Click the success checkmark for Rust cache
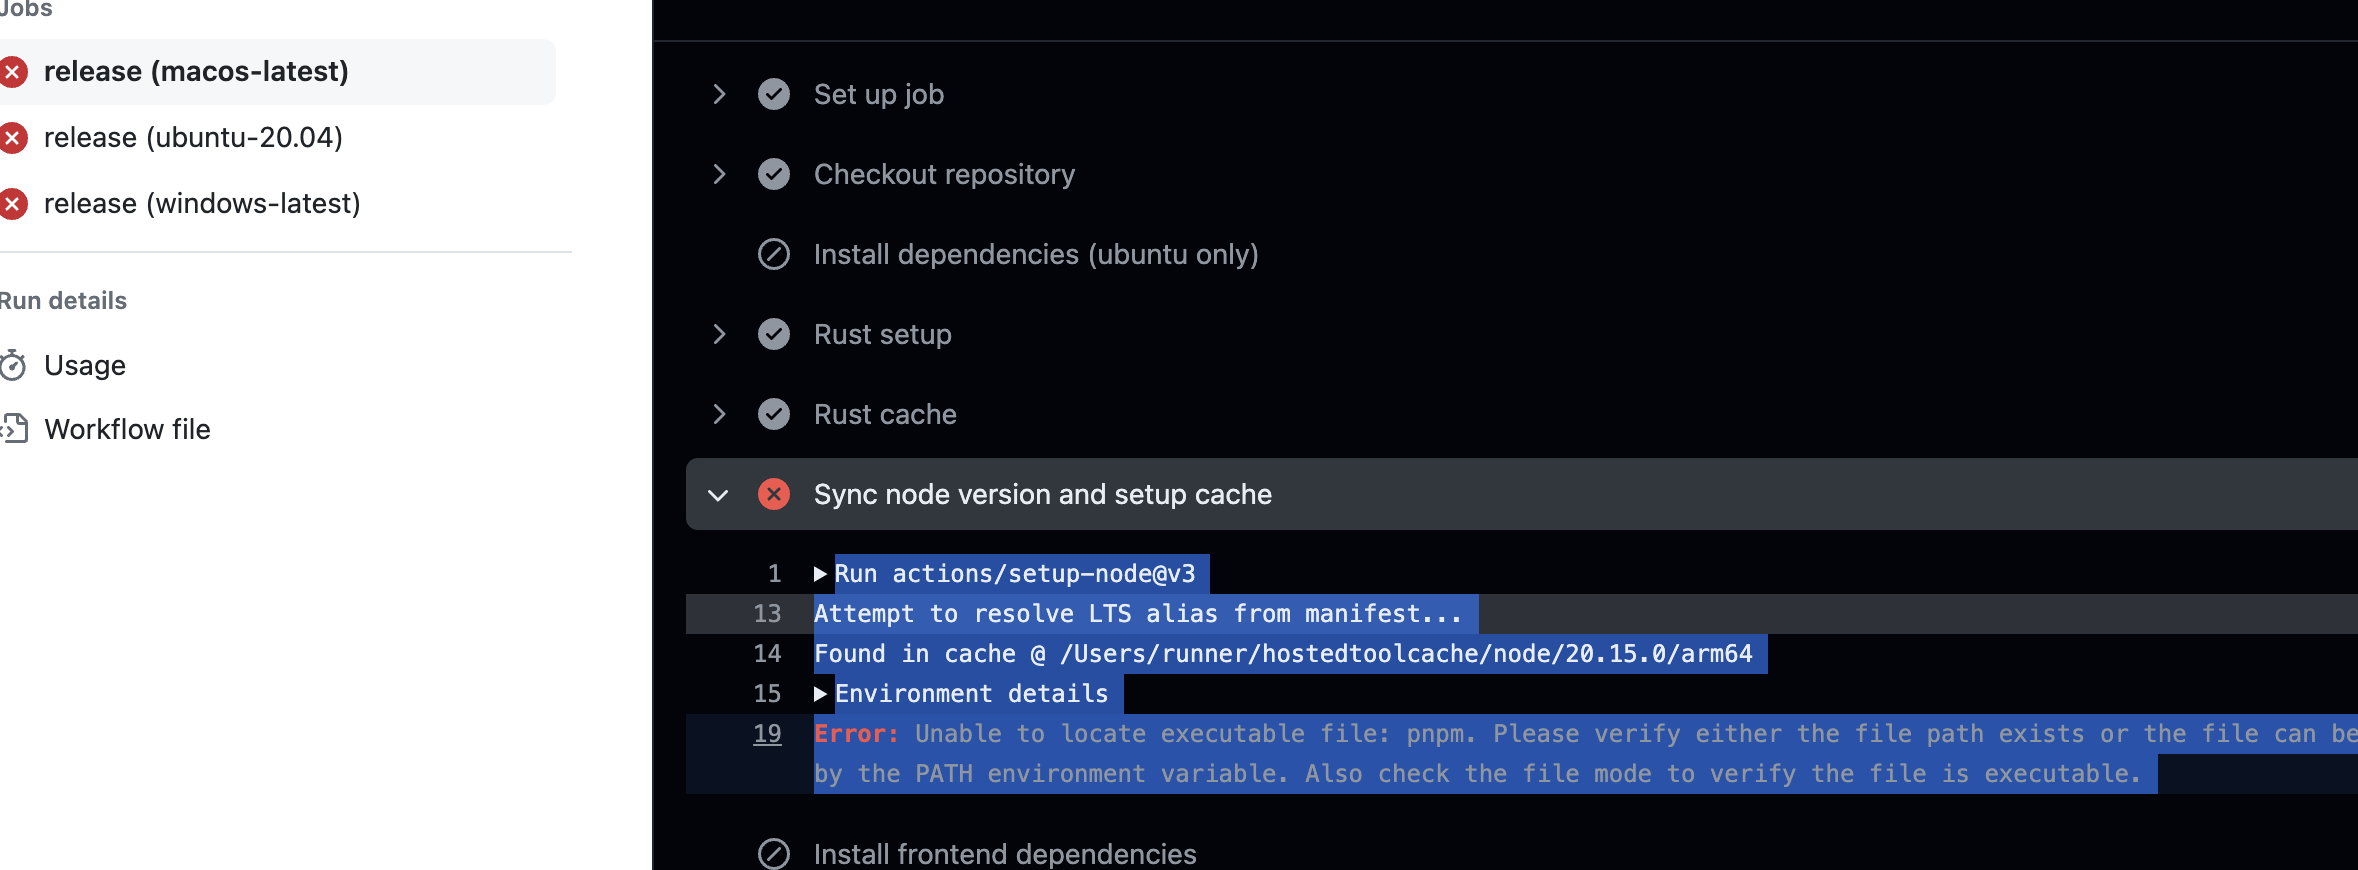This screenshot has height=870, width=2358. (x=773, y=414)
